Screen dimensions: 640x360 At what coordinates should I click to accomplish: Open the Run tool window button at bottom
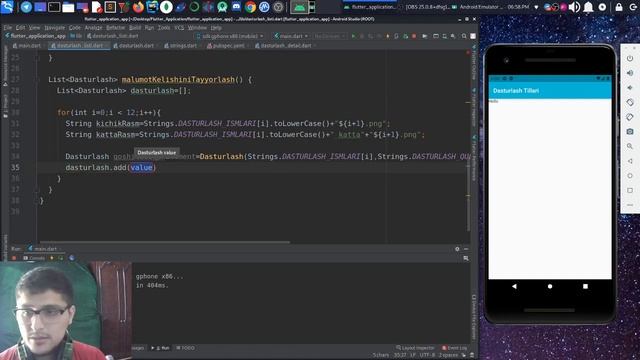click(160, 348)
